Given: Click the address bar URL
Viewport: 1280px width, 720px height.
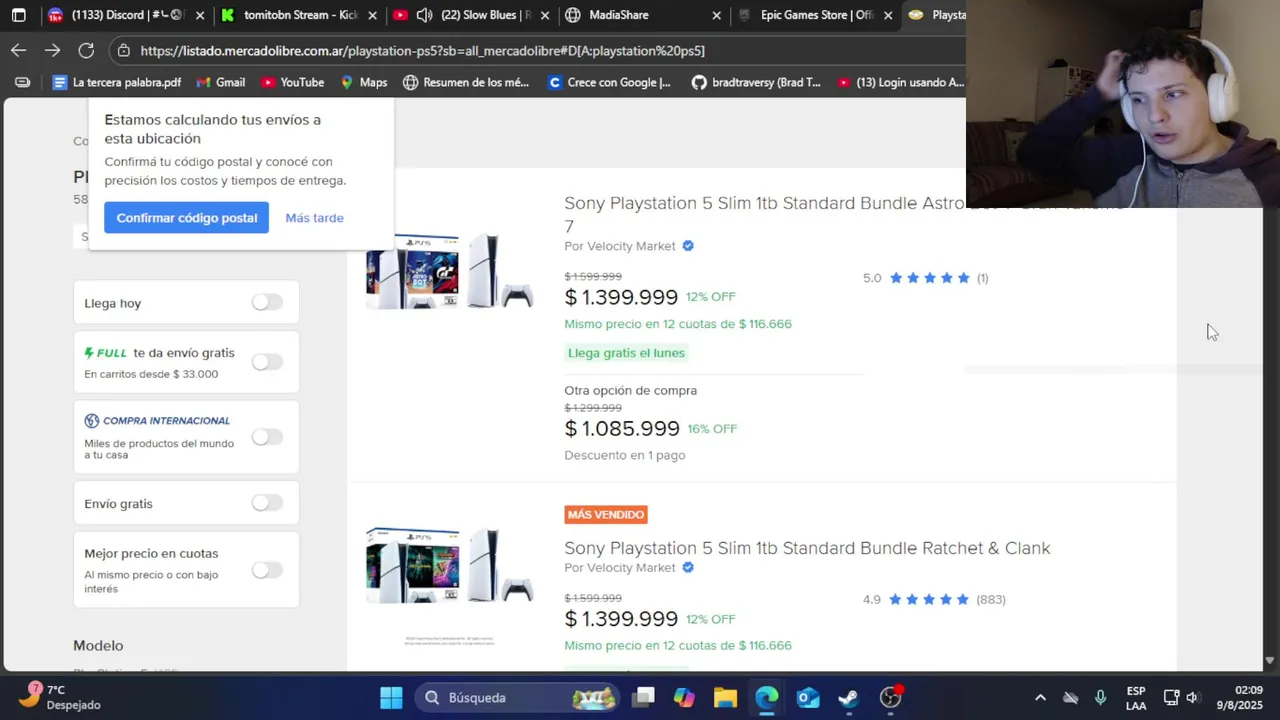Looking at the screenshot, I should pos(422,50).
